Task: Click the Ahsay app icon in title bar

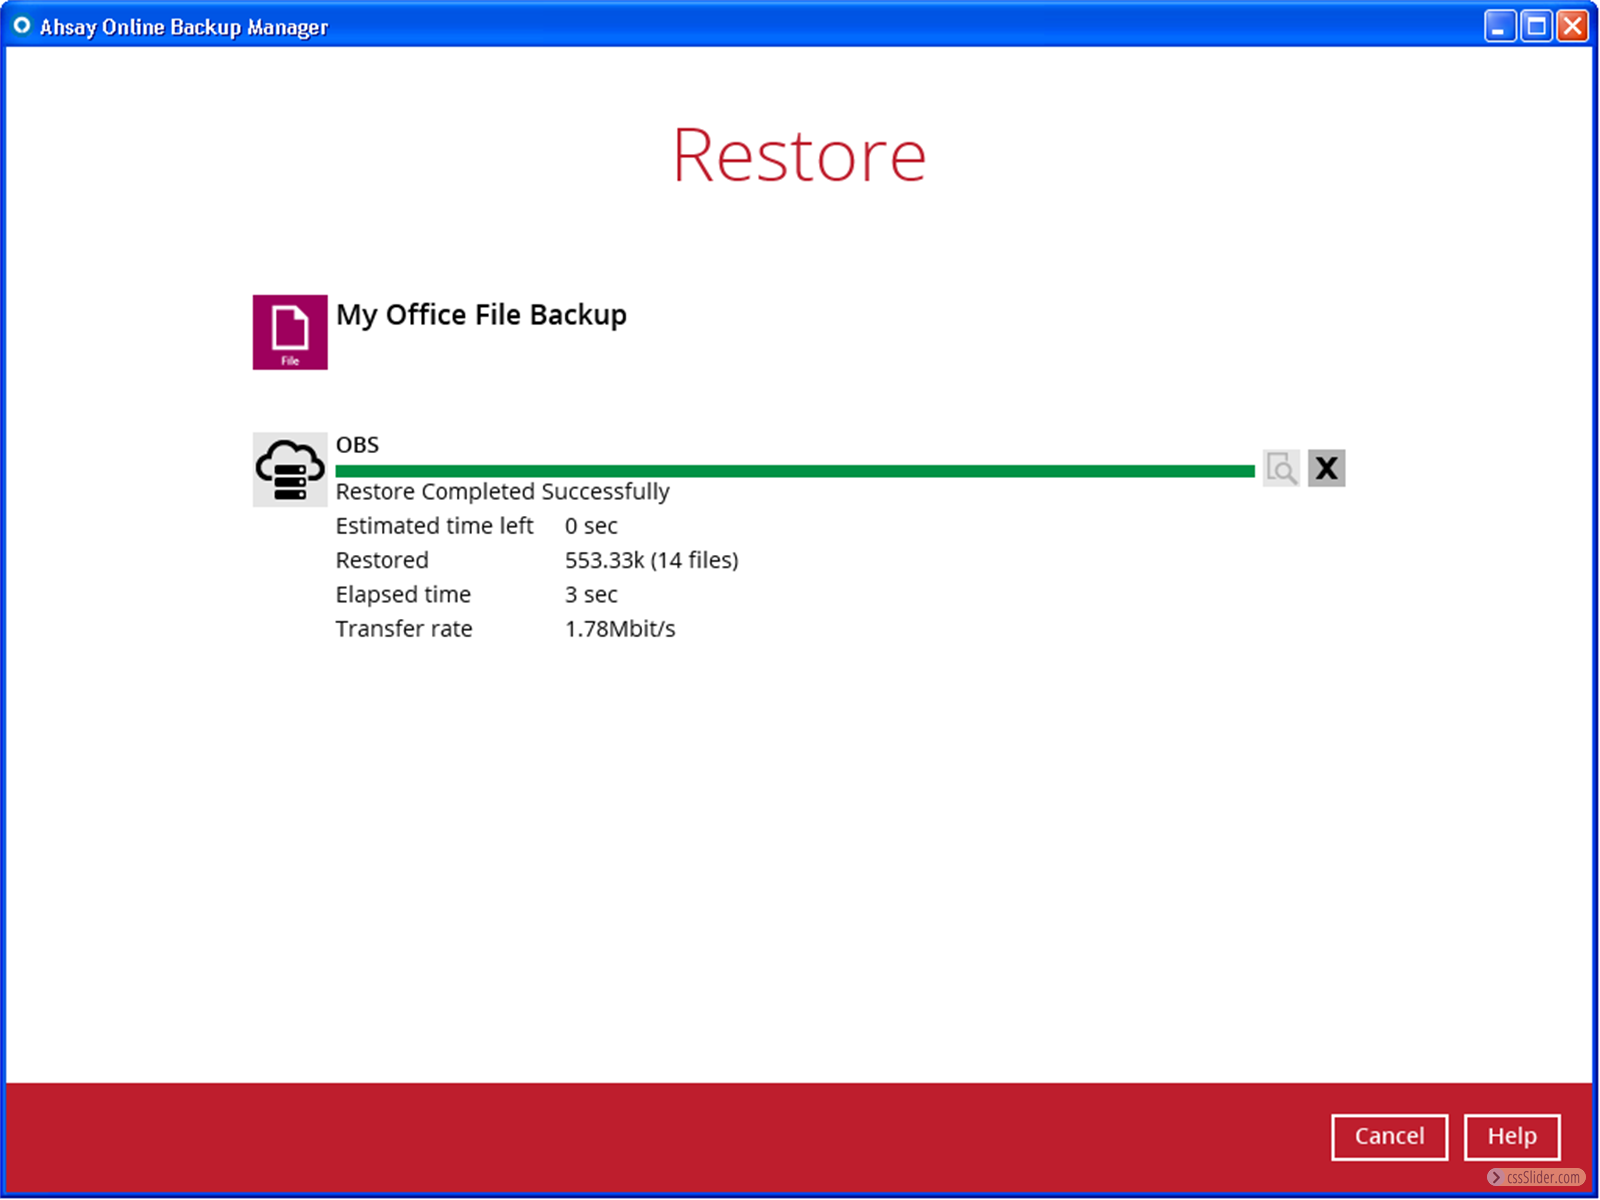Action: click(x=21, y=26)
